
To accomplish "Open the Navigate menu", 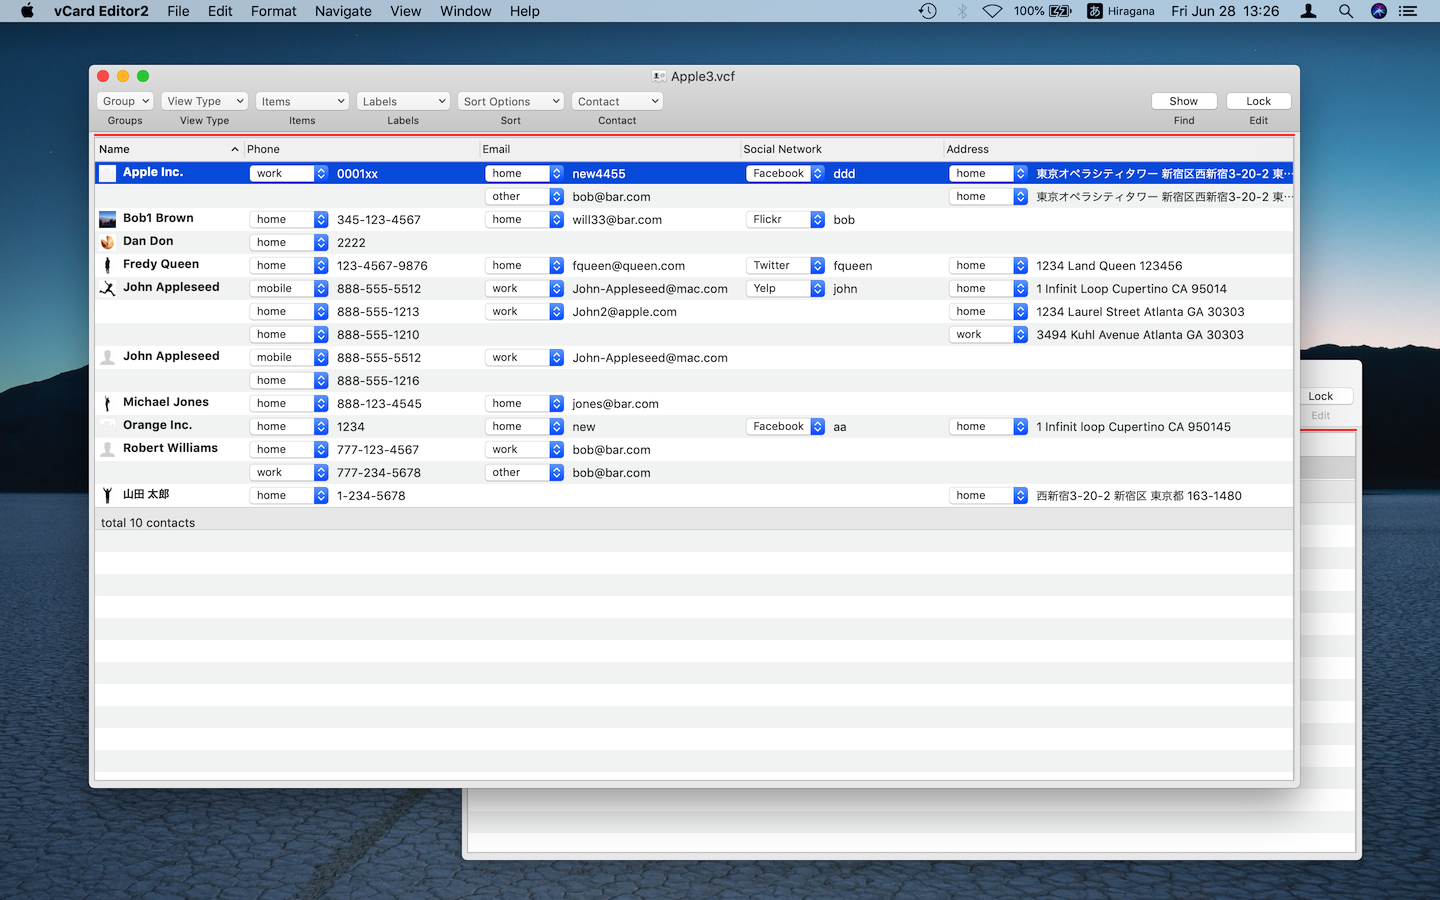I will coord(343,11).
